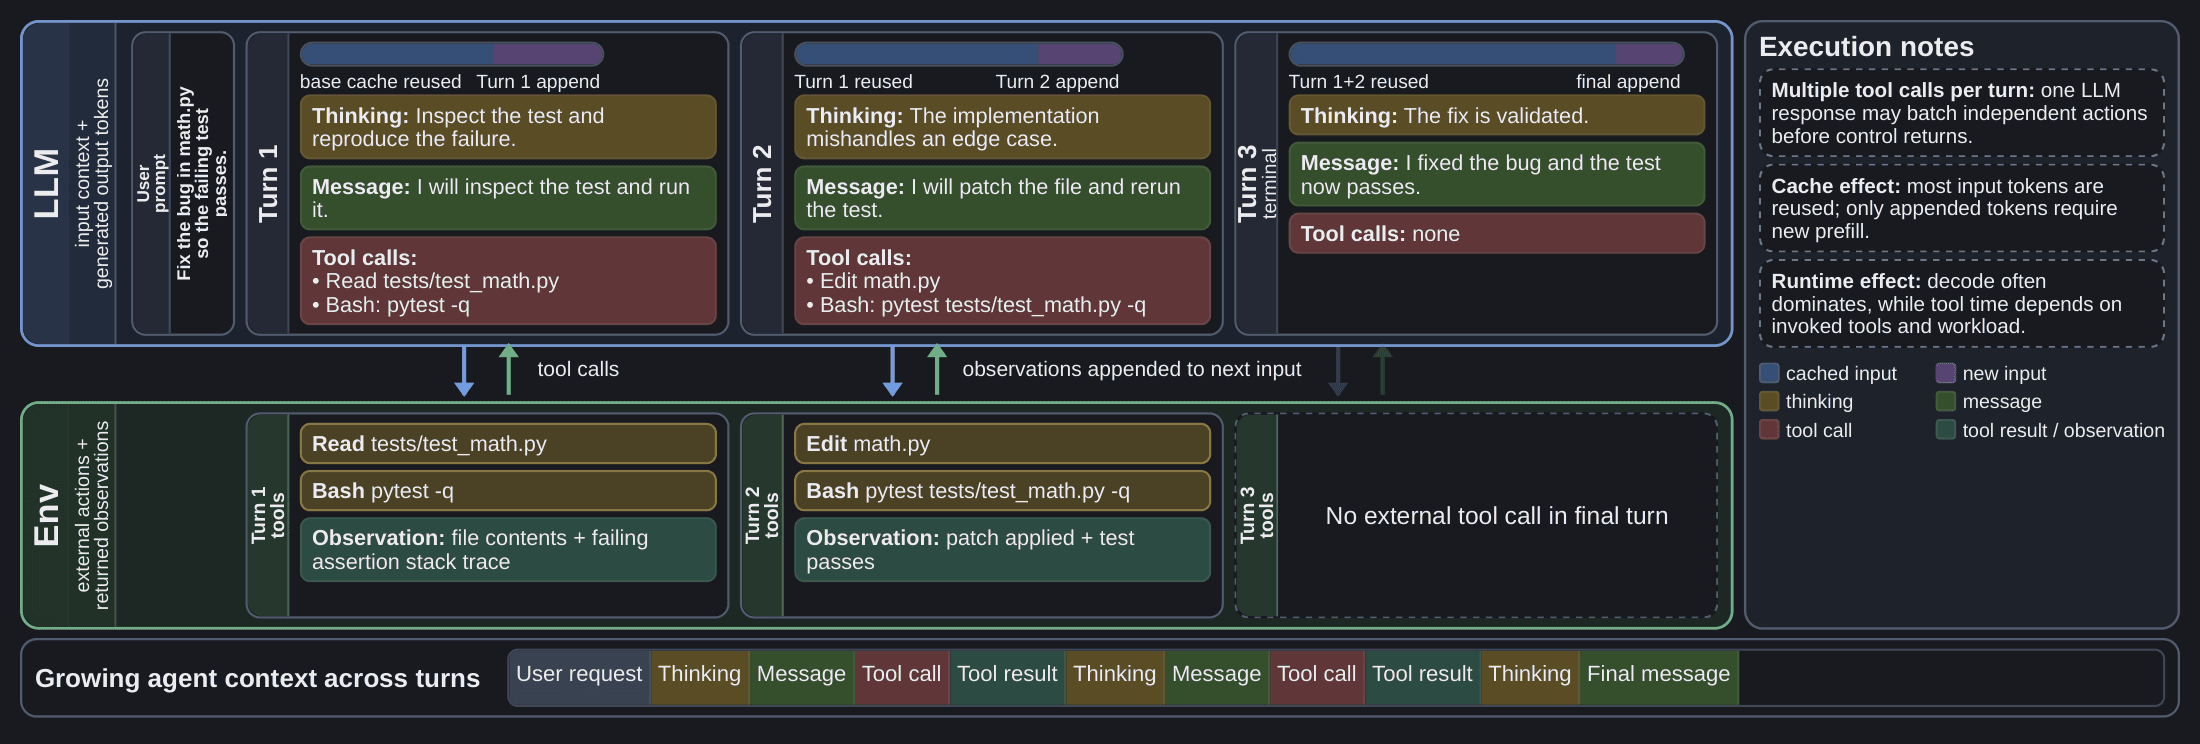Click 'No external tool call in final turn'

pyautogui.click(x=1496, y=516)
